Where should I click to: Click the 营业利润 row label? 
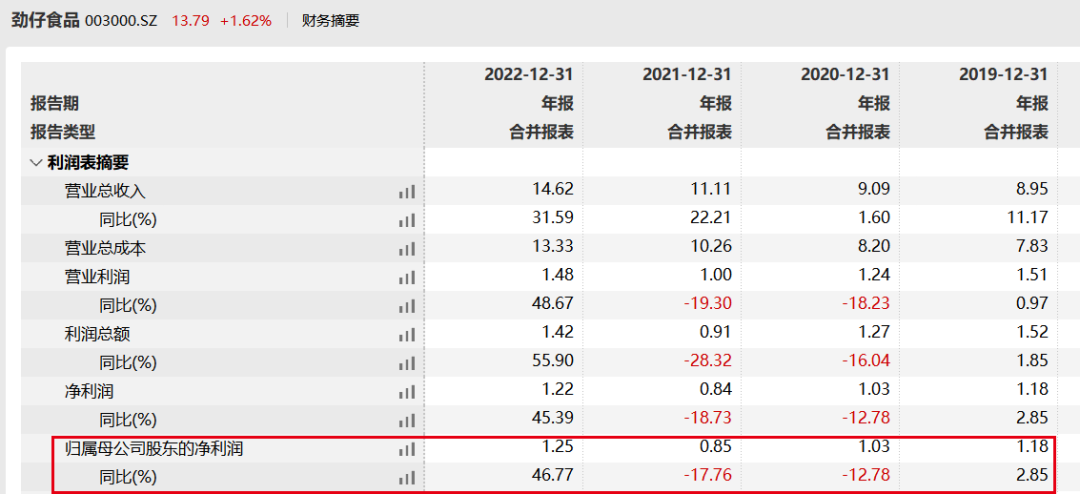click(97, 278)
